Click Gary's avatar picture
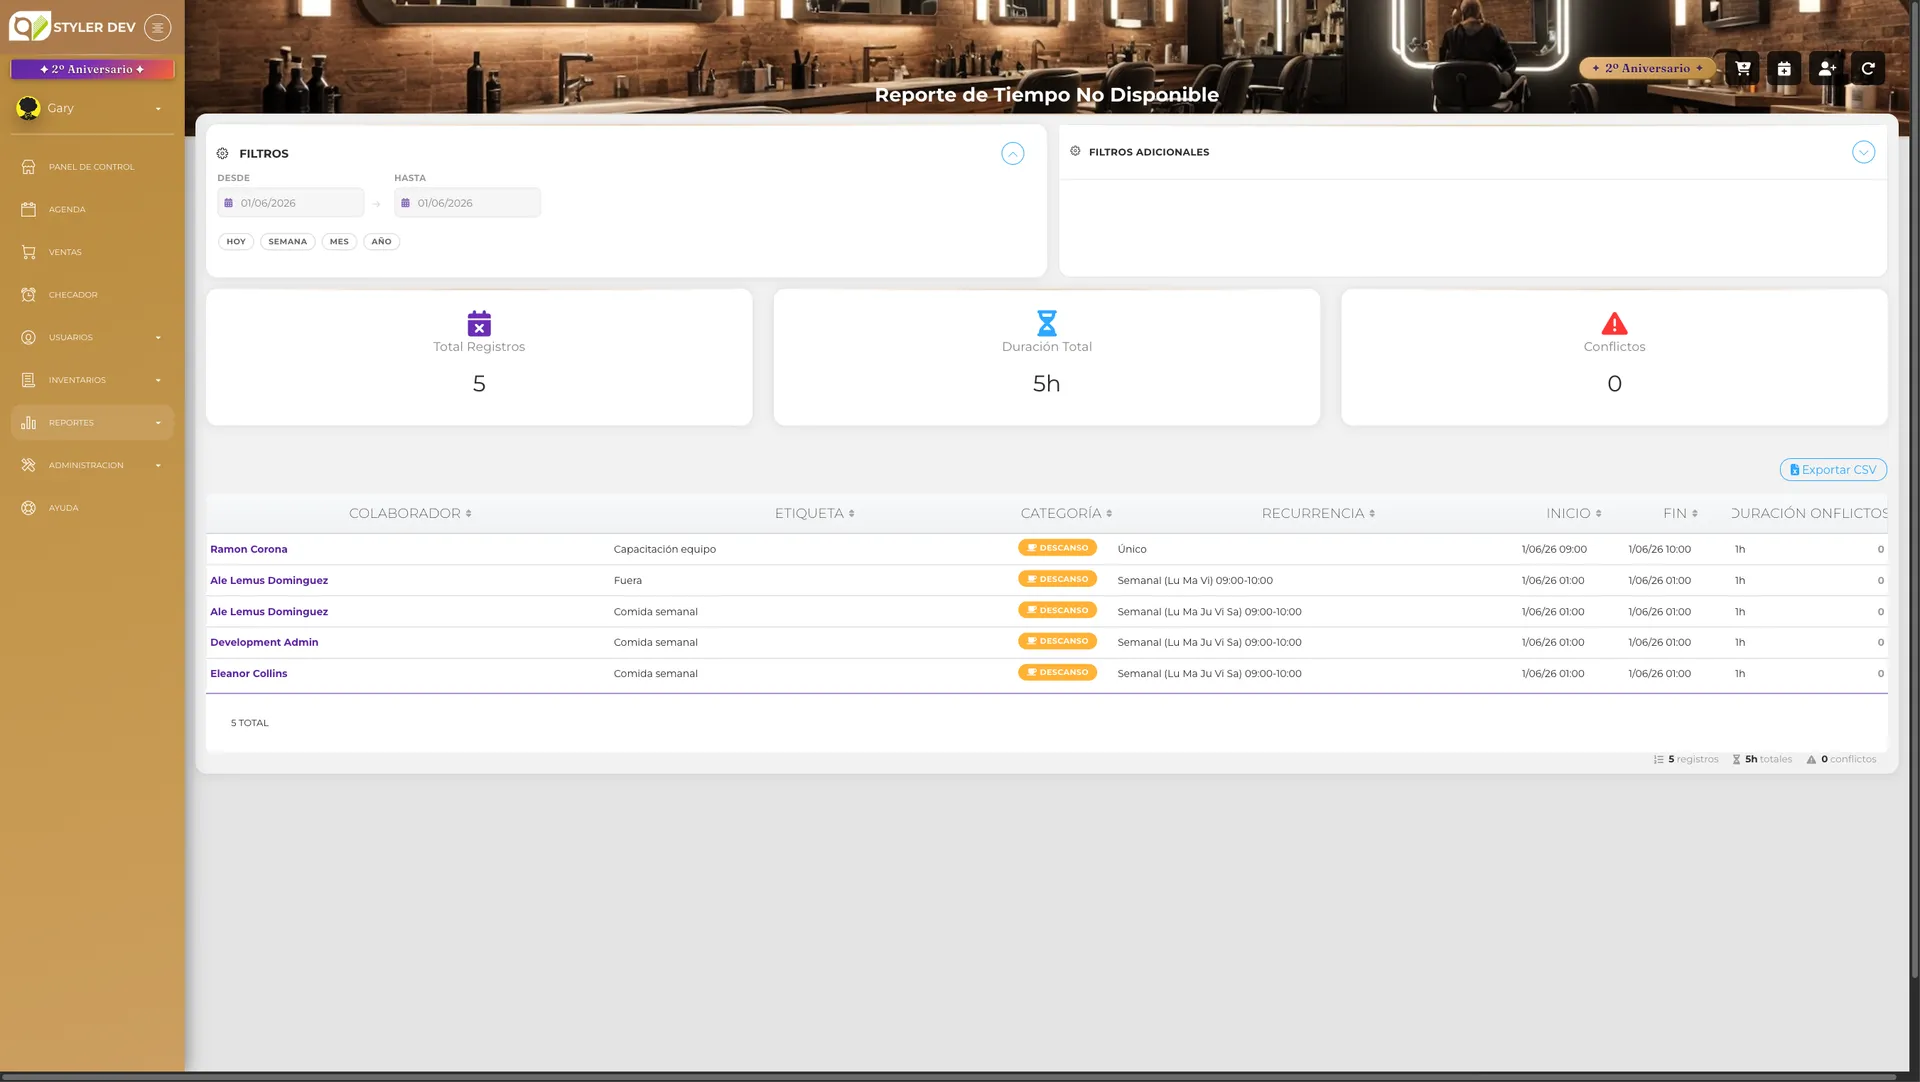 (28, 108)
